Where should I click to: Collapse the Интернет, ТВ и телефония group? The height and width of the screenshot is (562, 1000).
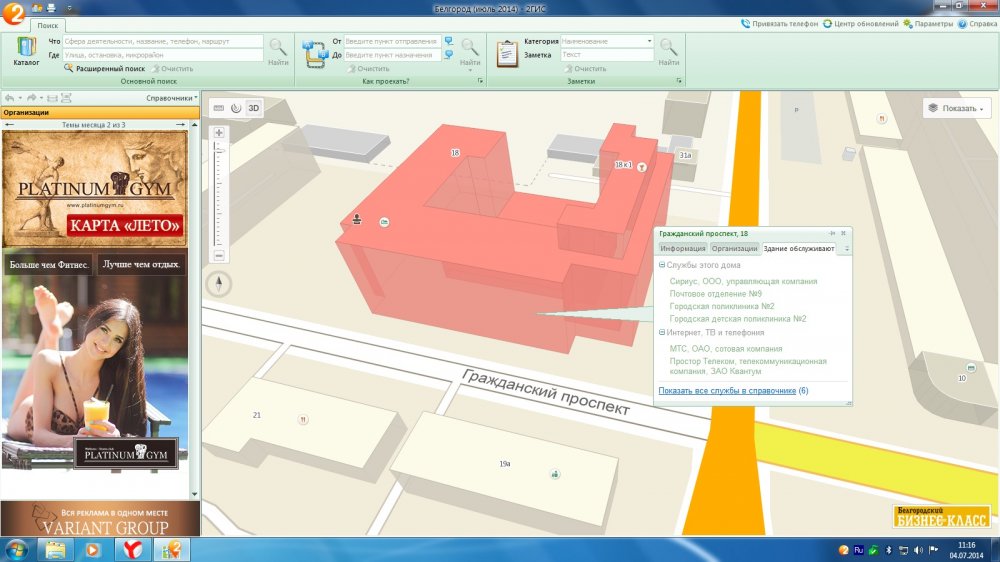[x=662, y=332]
